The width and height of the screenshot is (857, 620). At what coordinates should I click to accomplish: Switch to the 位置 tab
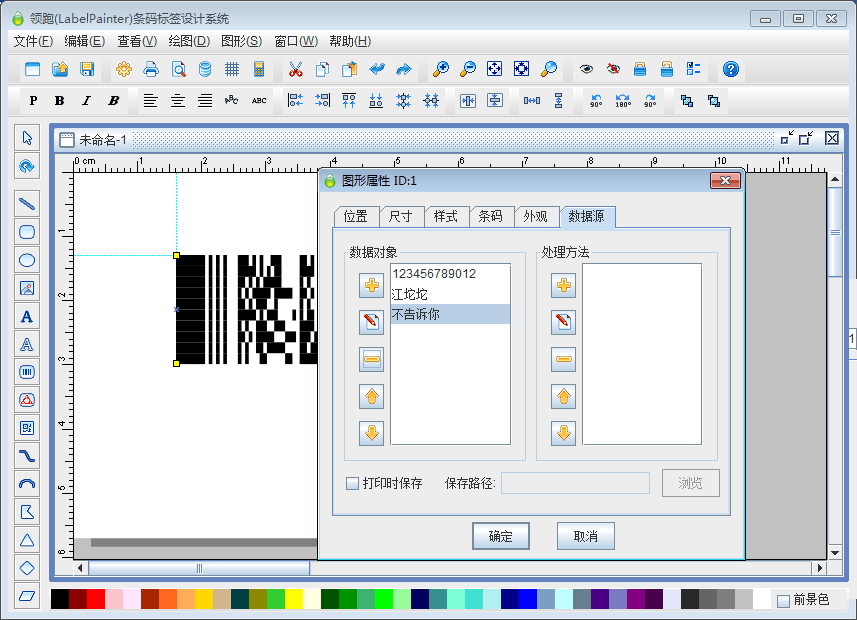pyautogui.click(x=356, y=217)
